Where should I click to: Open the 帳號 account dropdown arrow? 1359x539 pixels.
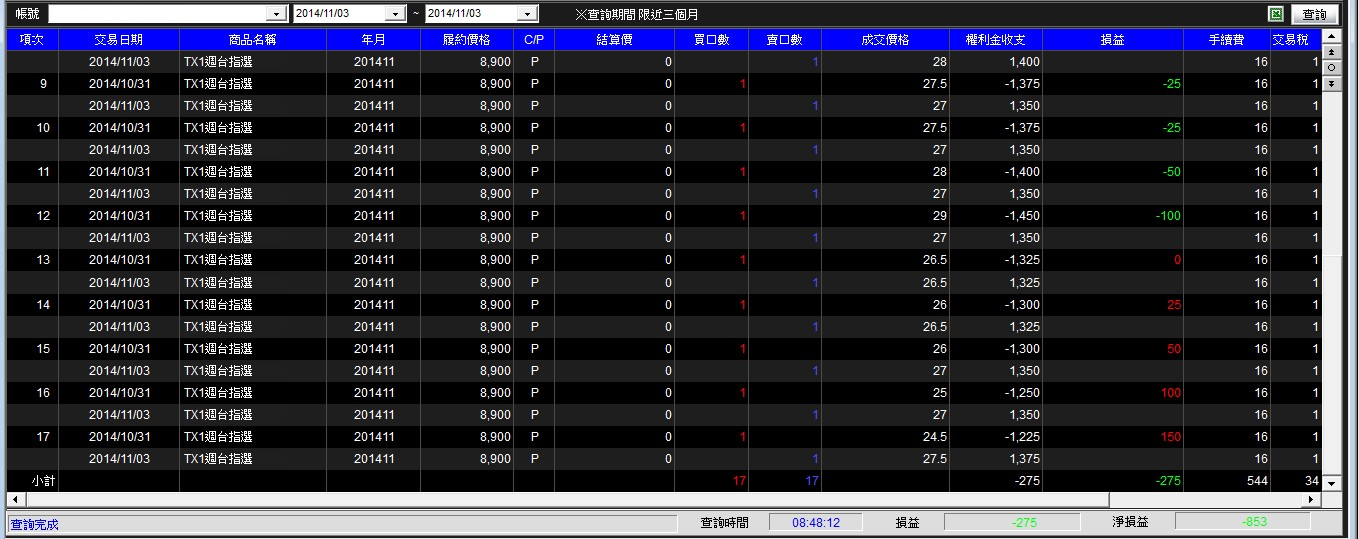276,14
